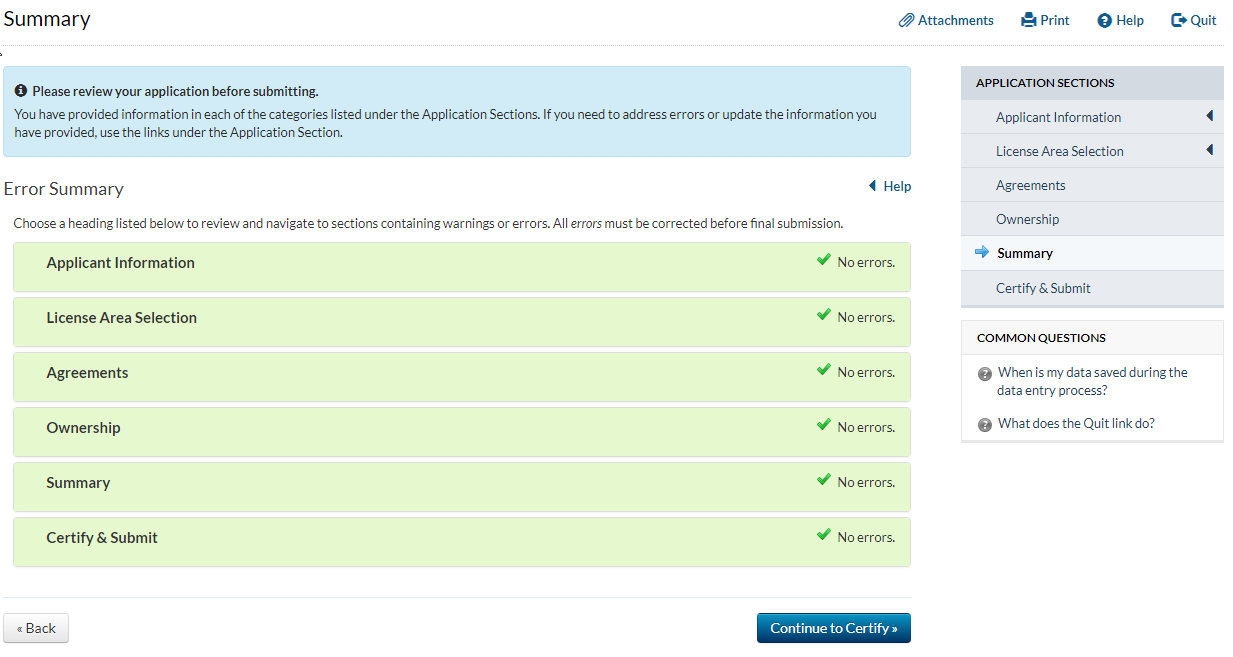Expand the Error Summary Help arrow
The height and width of the screenshot is (657, 1233).
tap(873, 186)
